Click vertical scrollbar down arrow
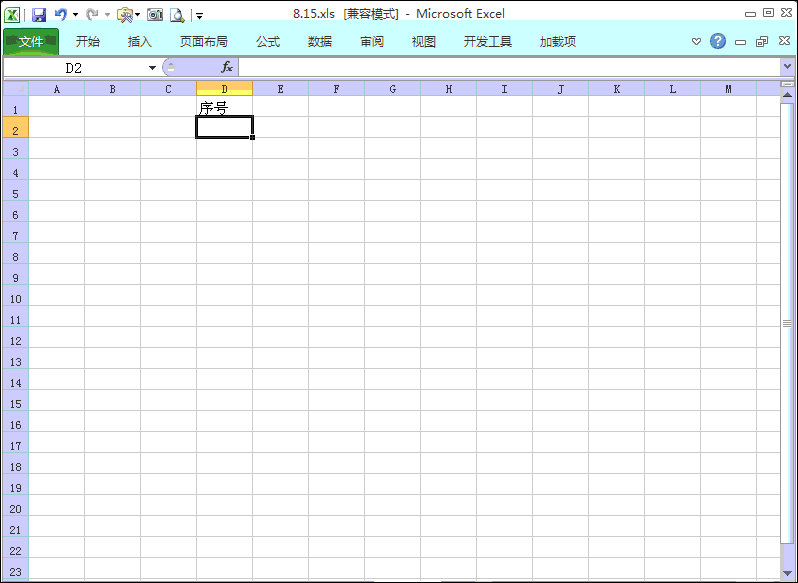 [x=787, y=573]
